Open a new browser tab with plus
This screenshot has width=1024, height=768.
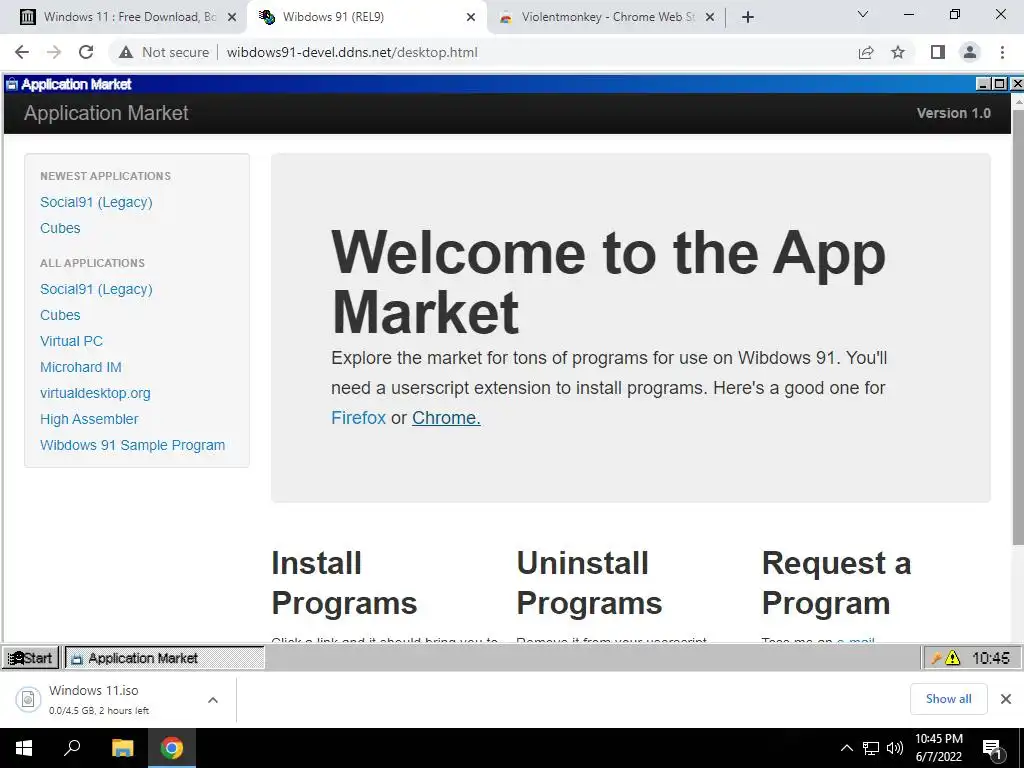[748, 17]
